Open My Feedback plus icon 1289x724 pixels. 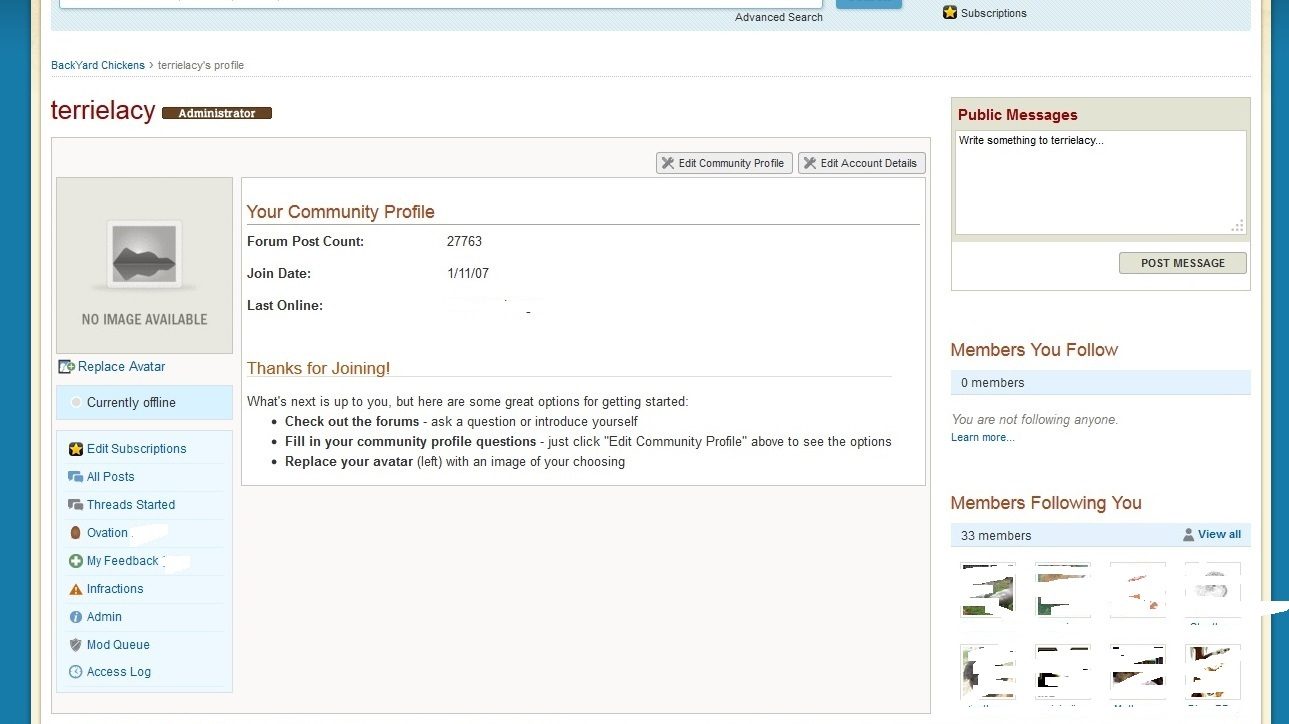(75, 561)
